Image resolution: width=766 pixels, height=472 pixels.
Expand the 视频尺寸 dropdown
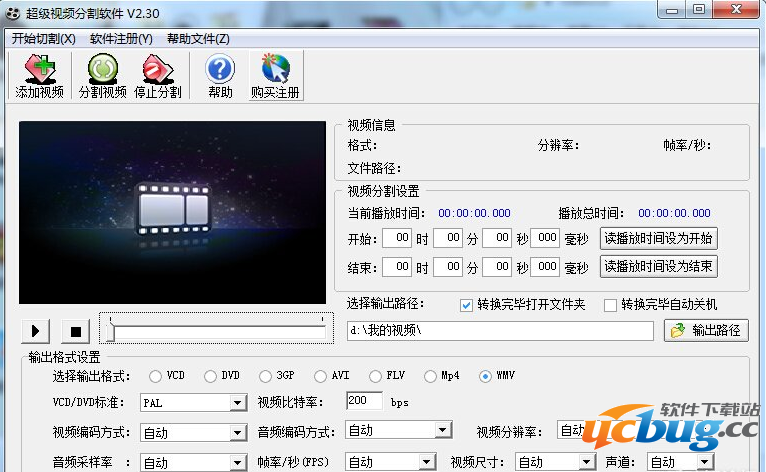[586, 462]
